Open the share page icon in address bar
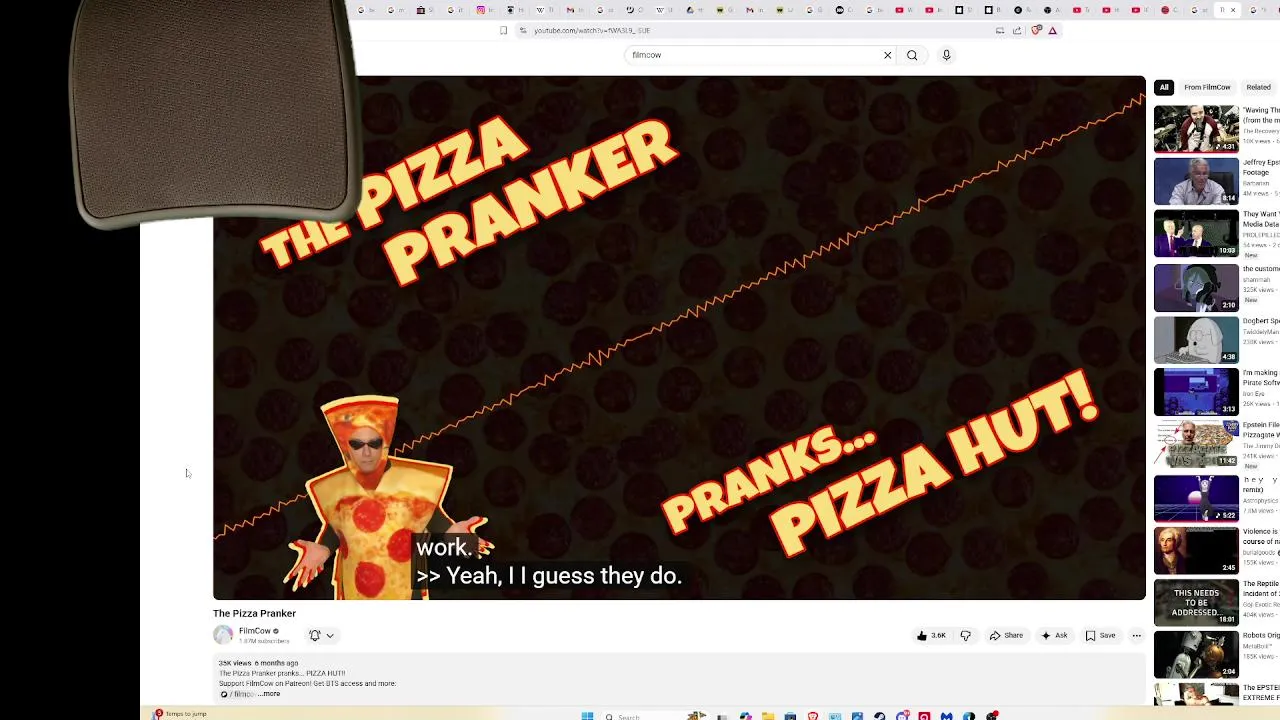The height and width of the screenshot is (720, 1280). pos(1017,31)
